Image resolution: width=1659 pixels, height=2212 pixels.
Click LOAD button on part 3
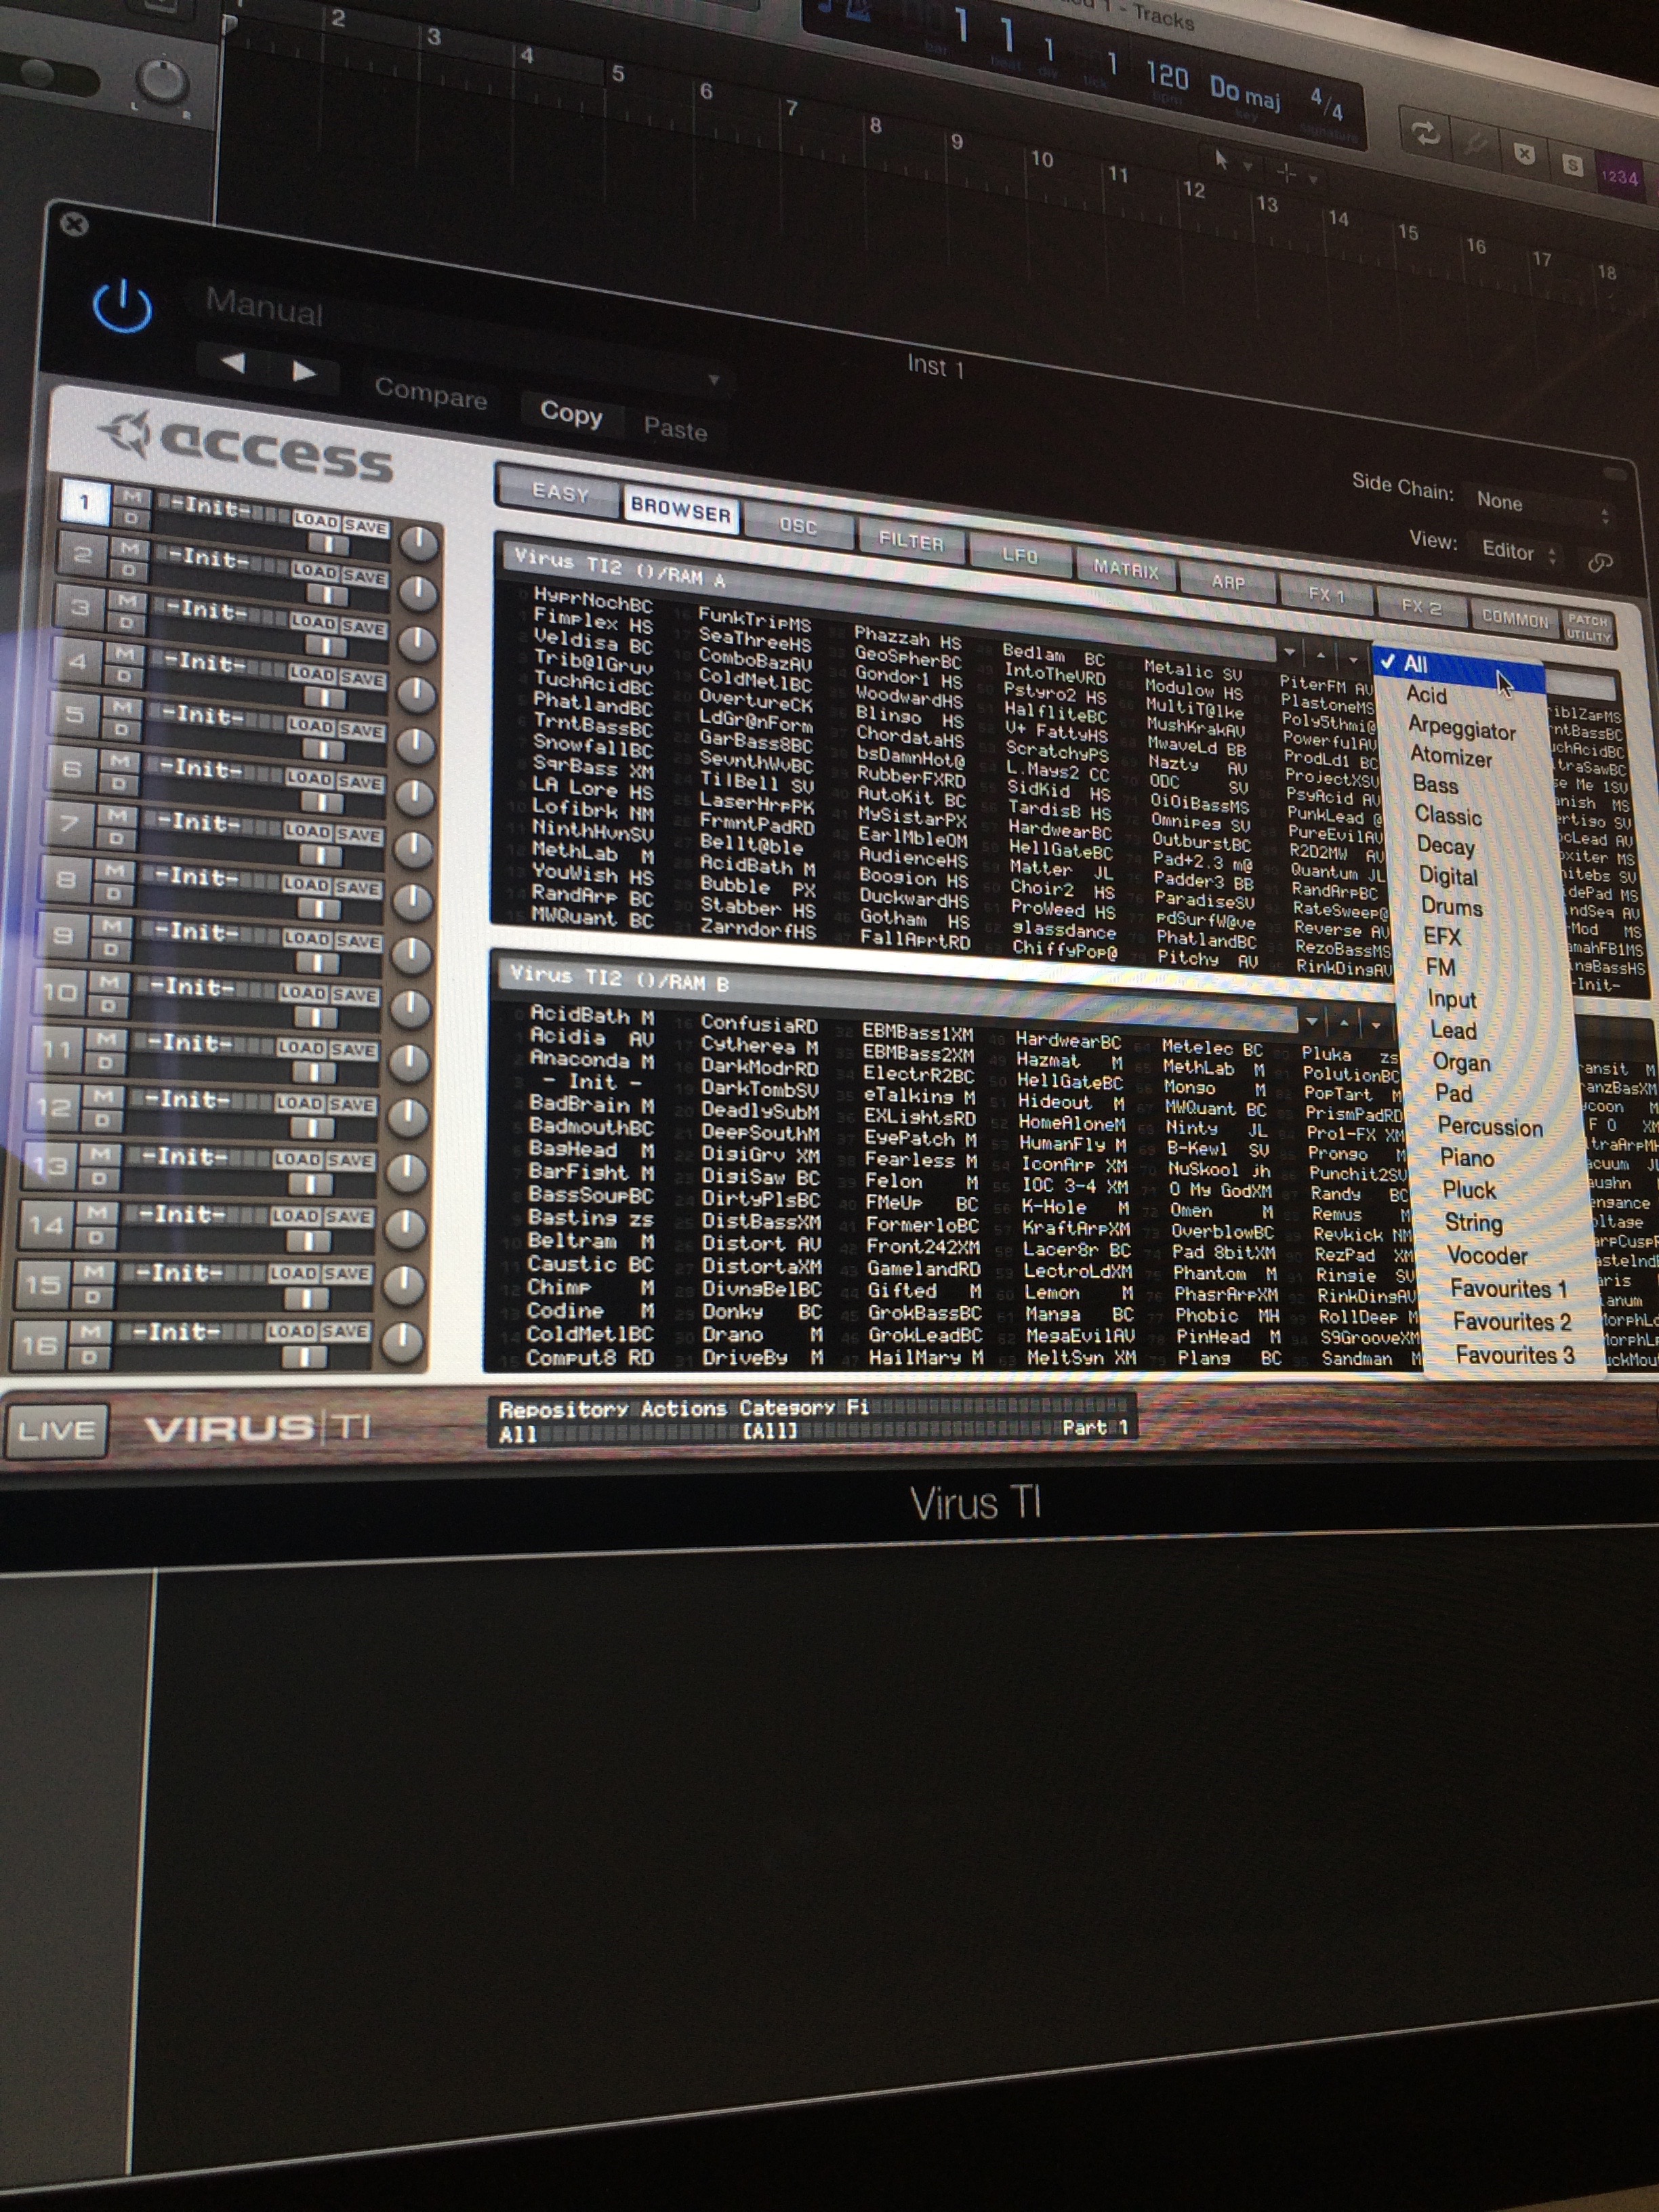[x=312, y=622]
